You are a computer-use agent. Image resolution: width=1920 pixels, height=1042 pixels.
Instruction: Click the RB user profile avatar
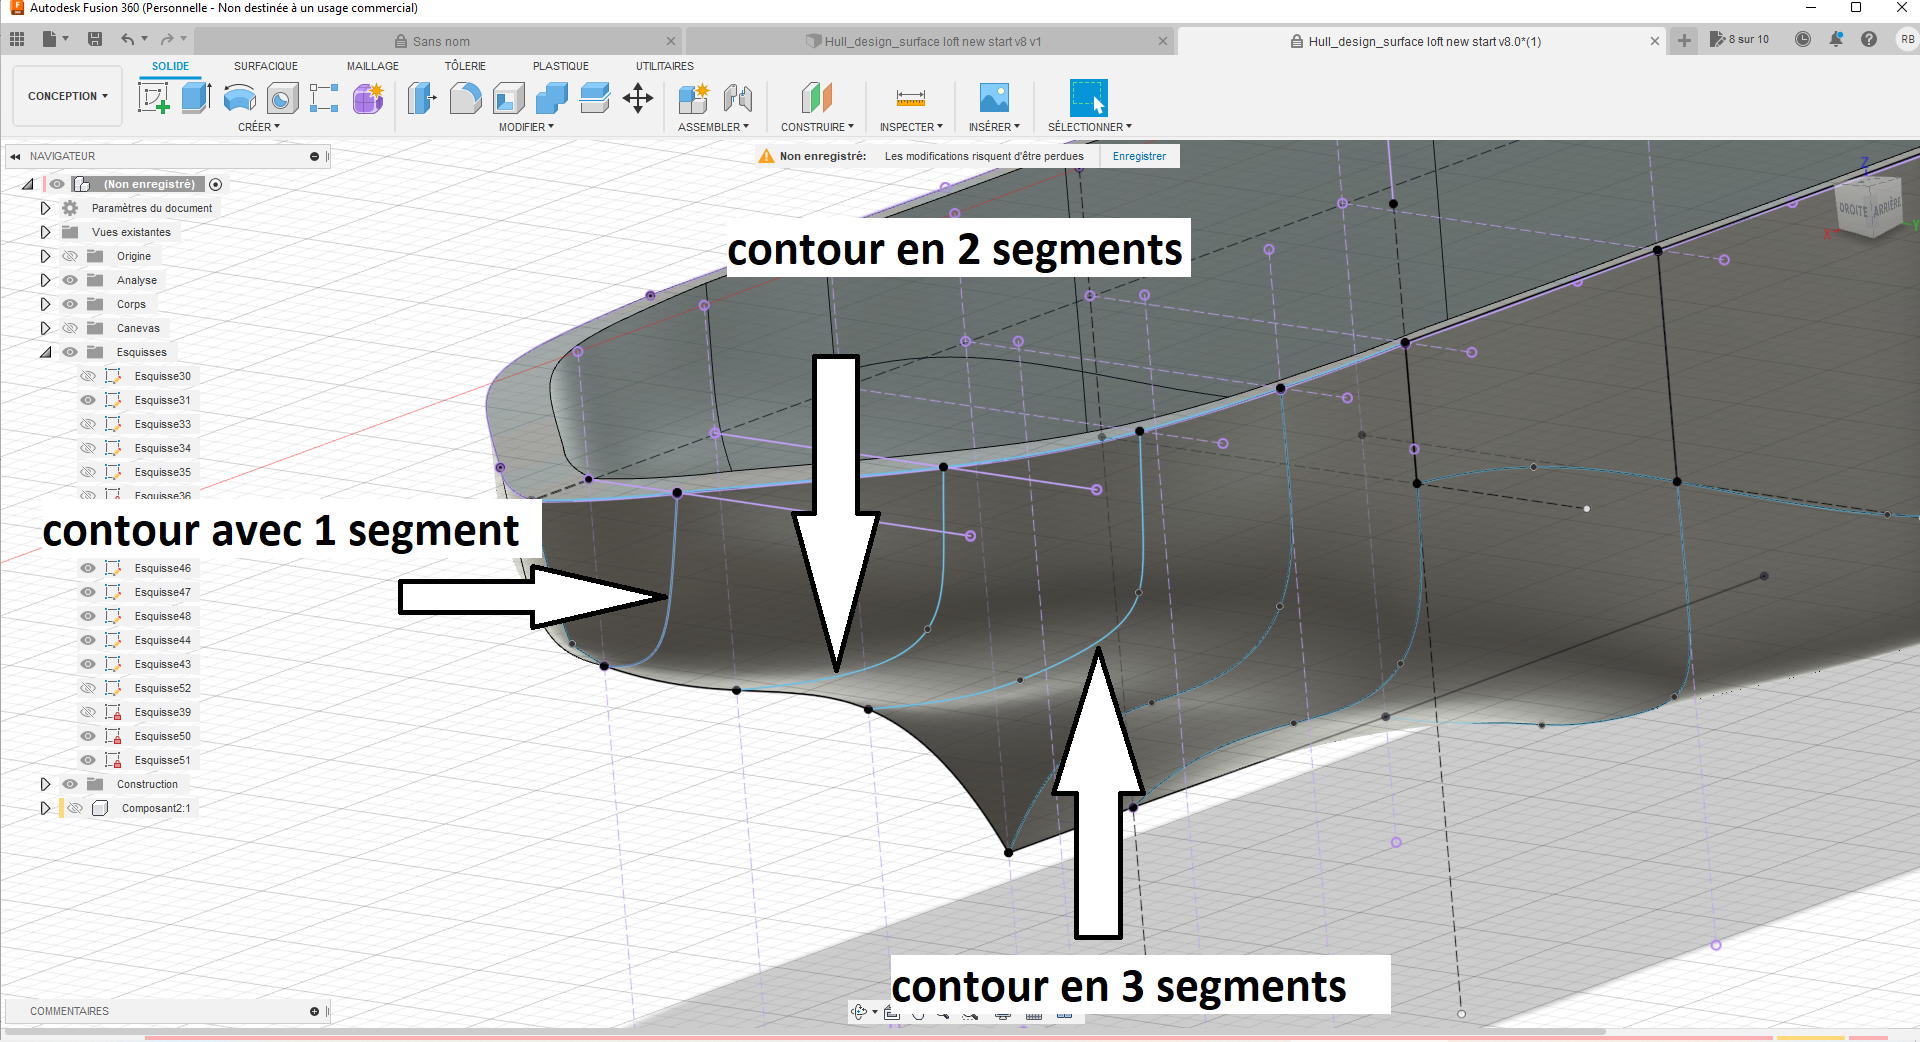pyautogui.click(x=1908, y=39)
